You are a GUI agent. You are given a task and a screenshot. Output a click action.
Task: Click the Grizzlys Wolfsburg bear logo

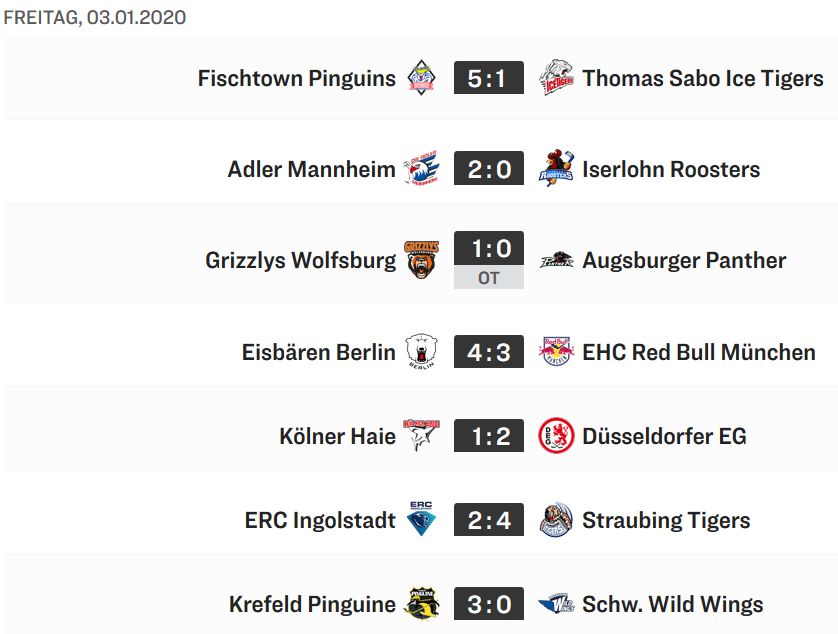click(422, 260)
